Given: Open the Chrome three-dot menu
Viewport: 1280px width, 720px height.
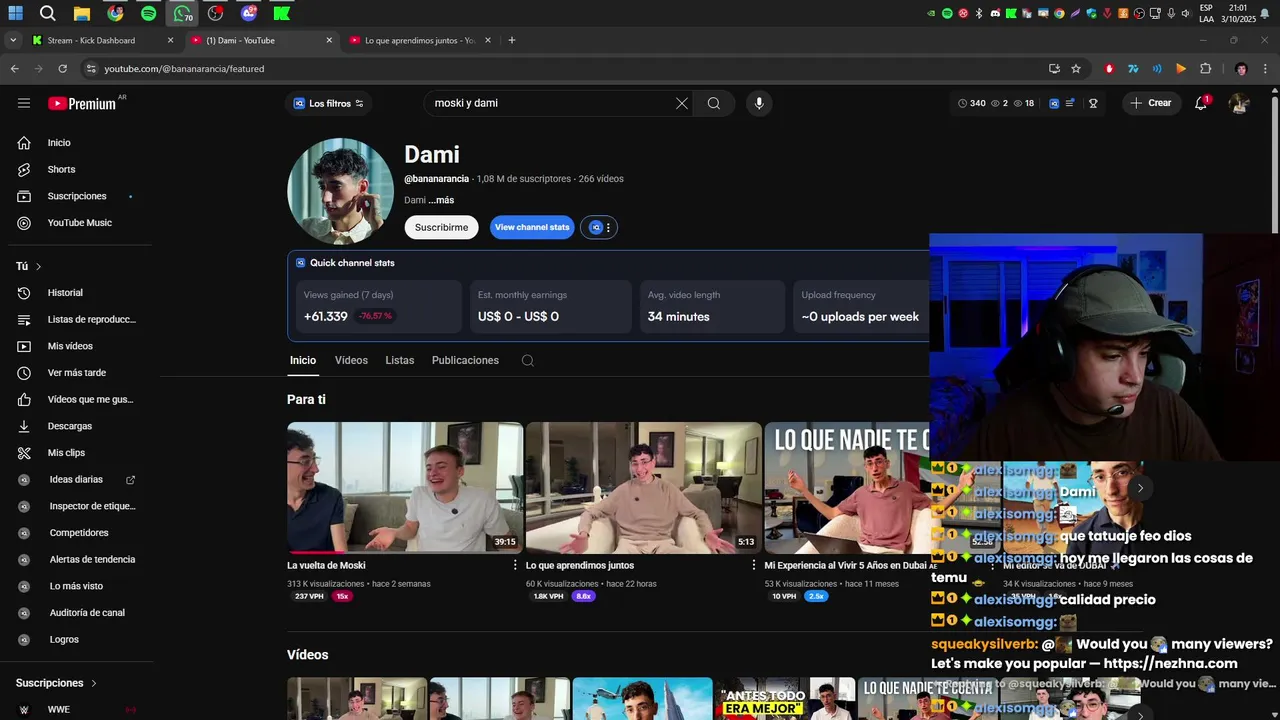Looking at the screenshot, I should (1265, 69).
